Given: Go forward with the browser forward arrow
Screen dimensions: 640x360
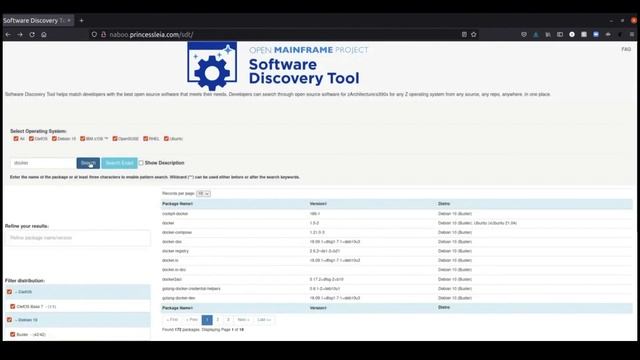Looking at the screenshot, I should [x=20, y=35].
